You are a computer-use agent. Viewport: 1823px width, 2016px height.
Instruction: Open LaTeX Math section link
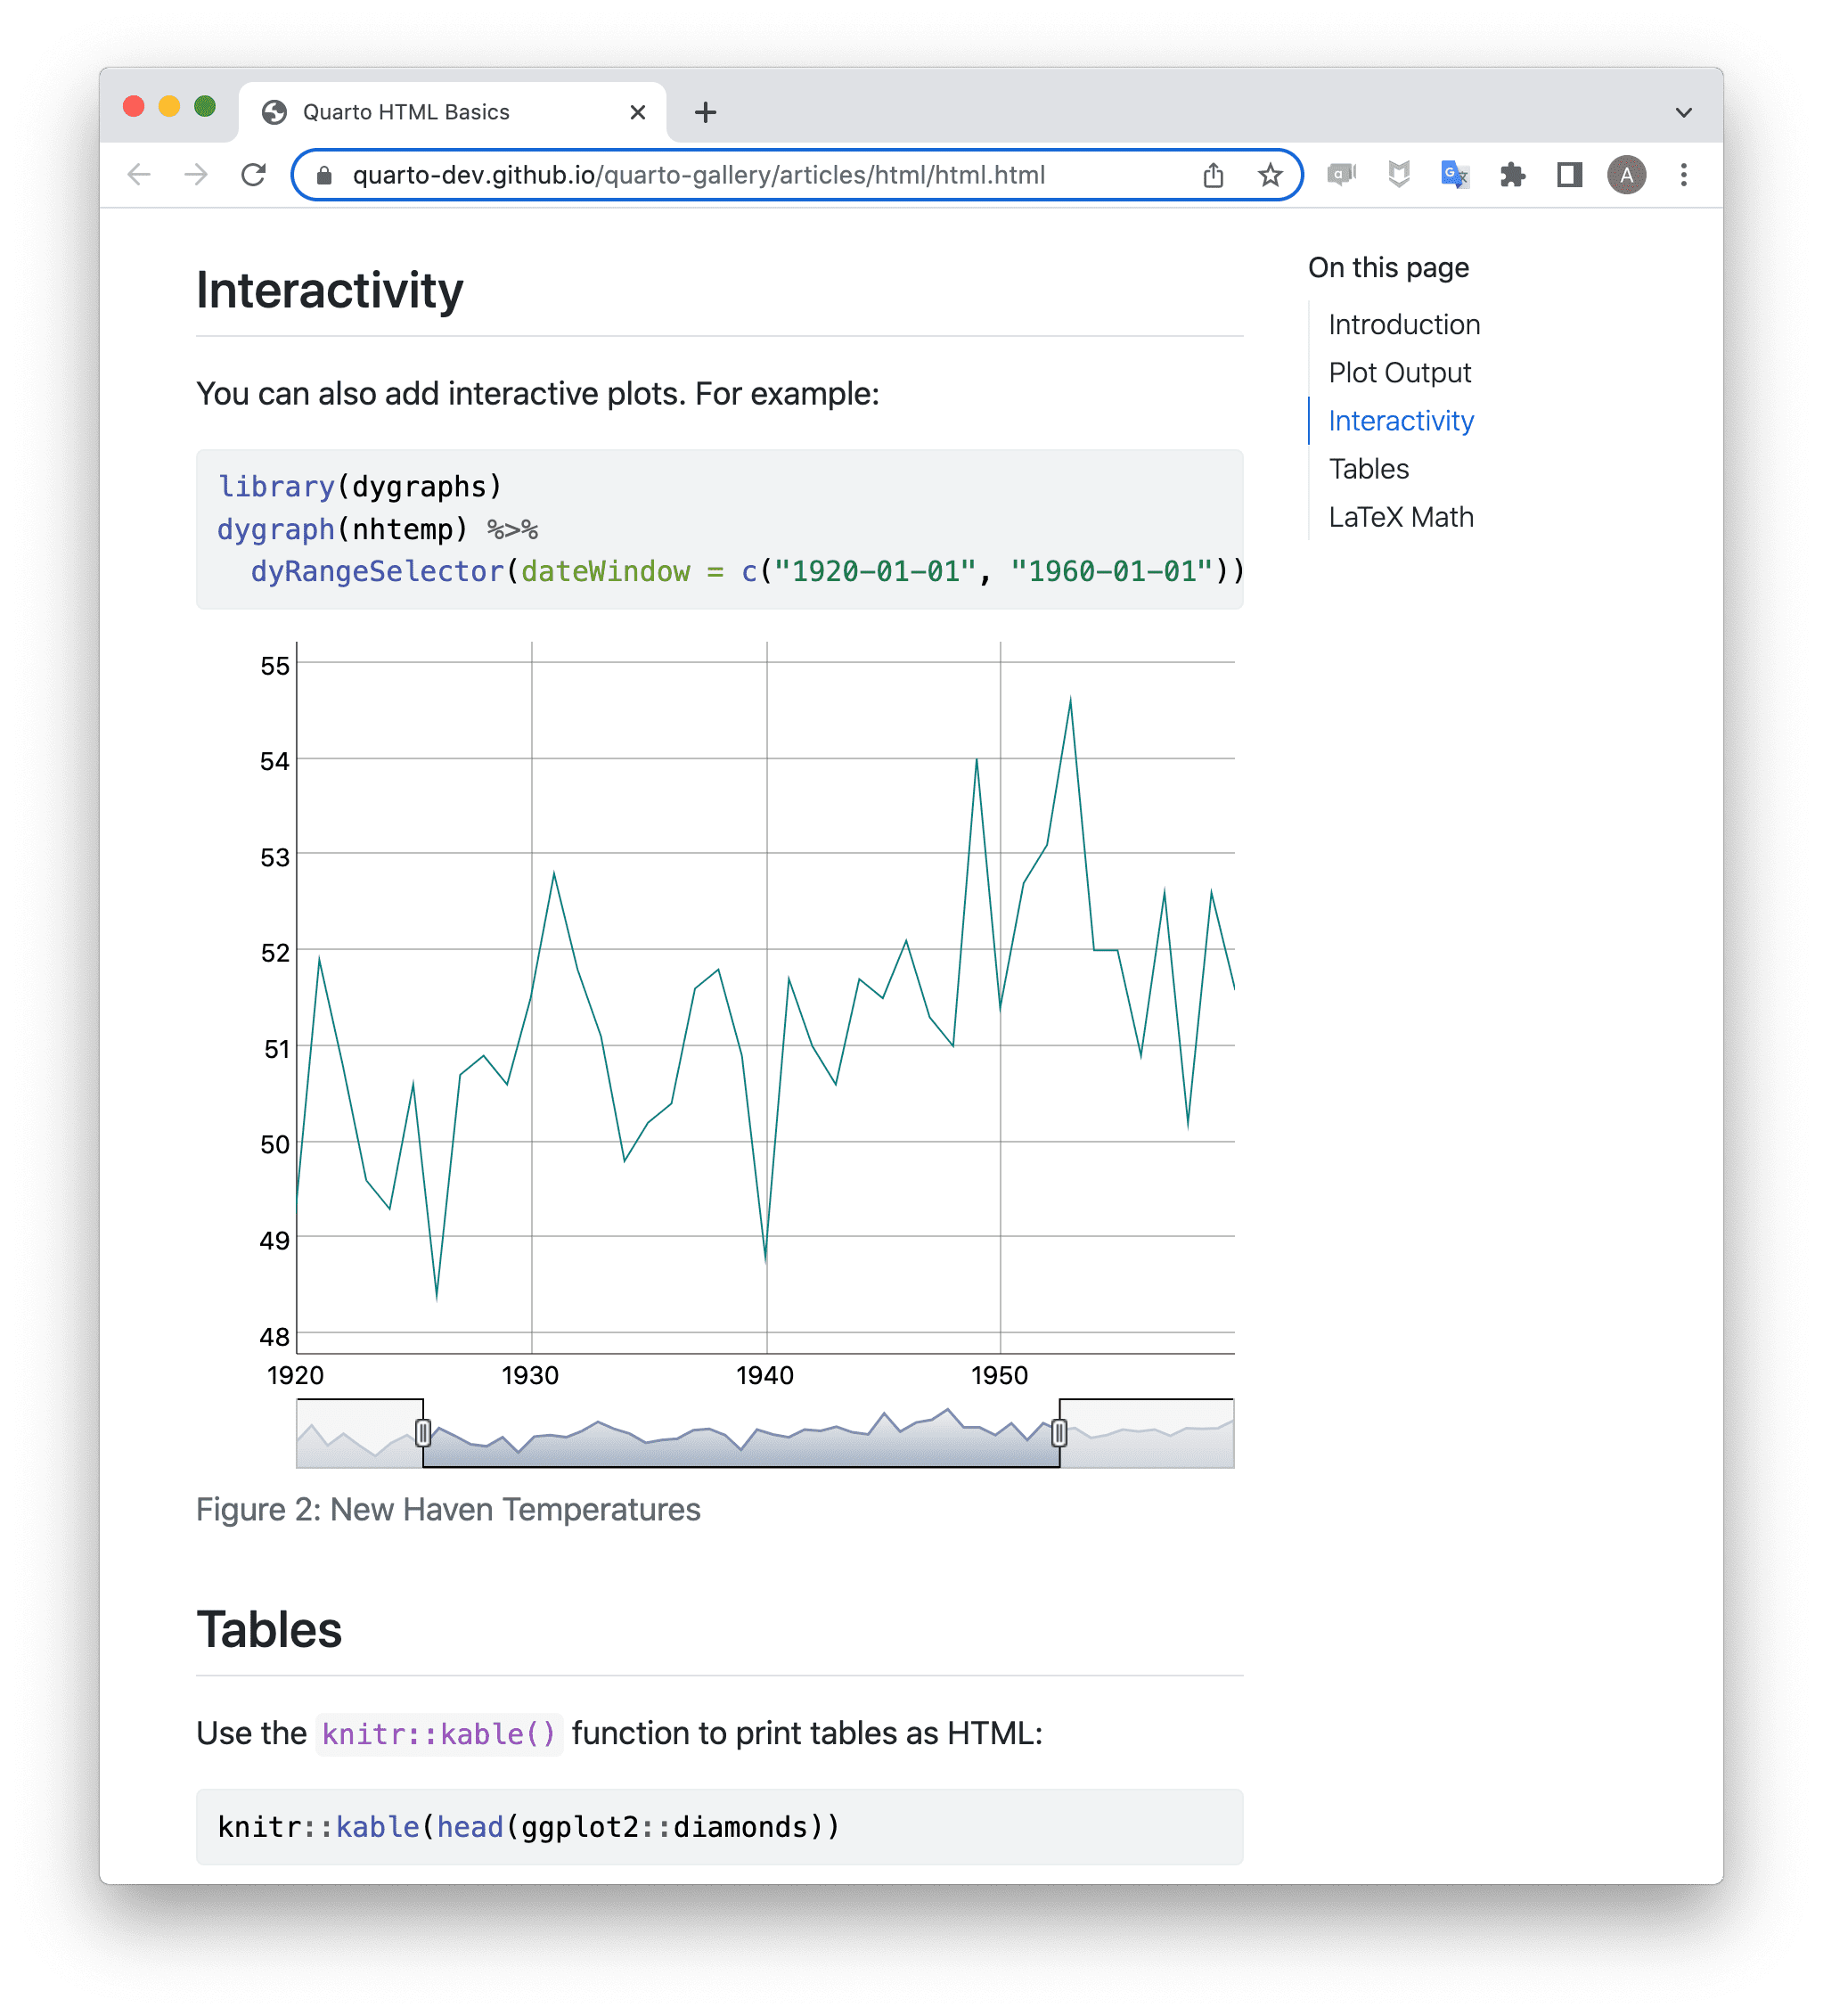coord(1400,516)
